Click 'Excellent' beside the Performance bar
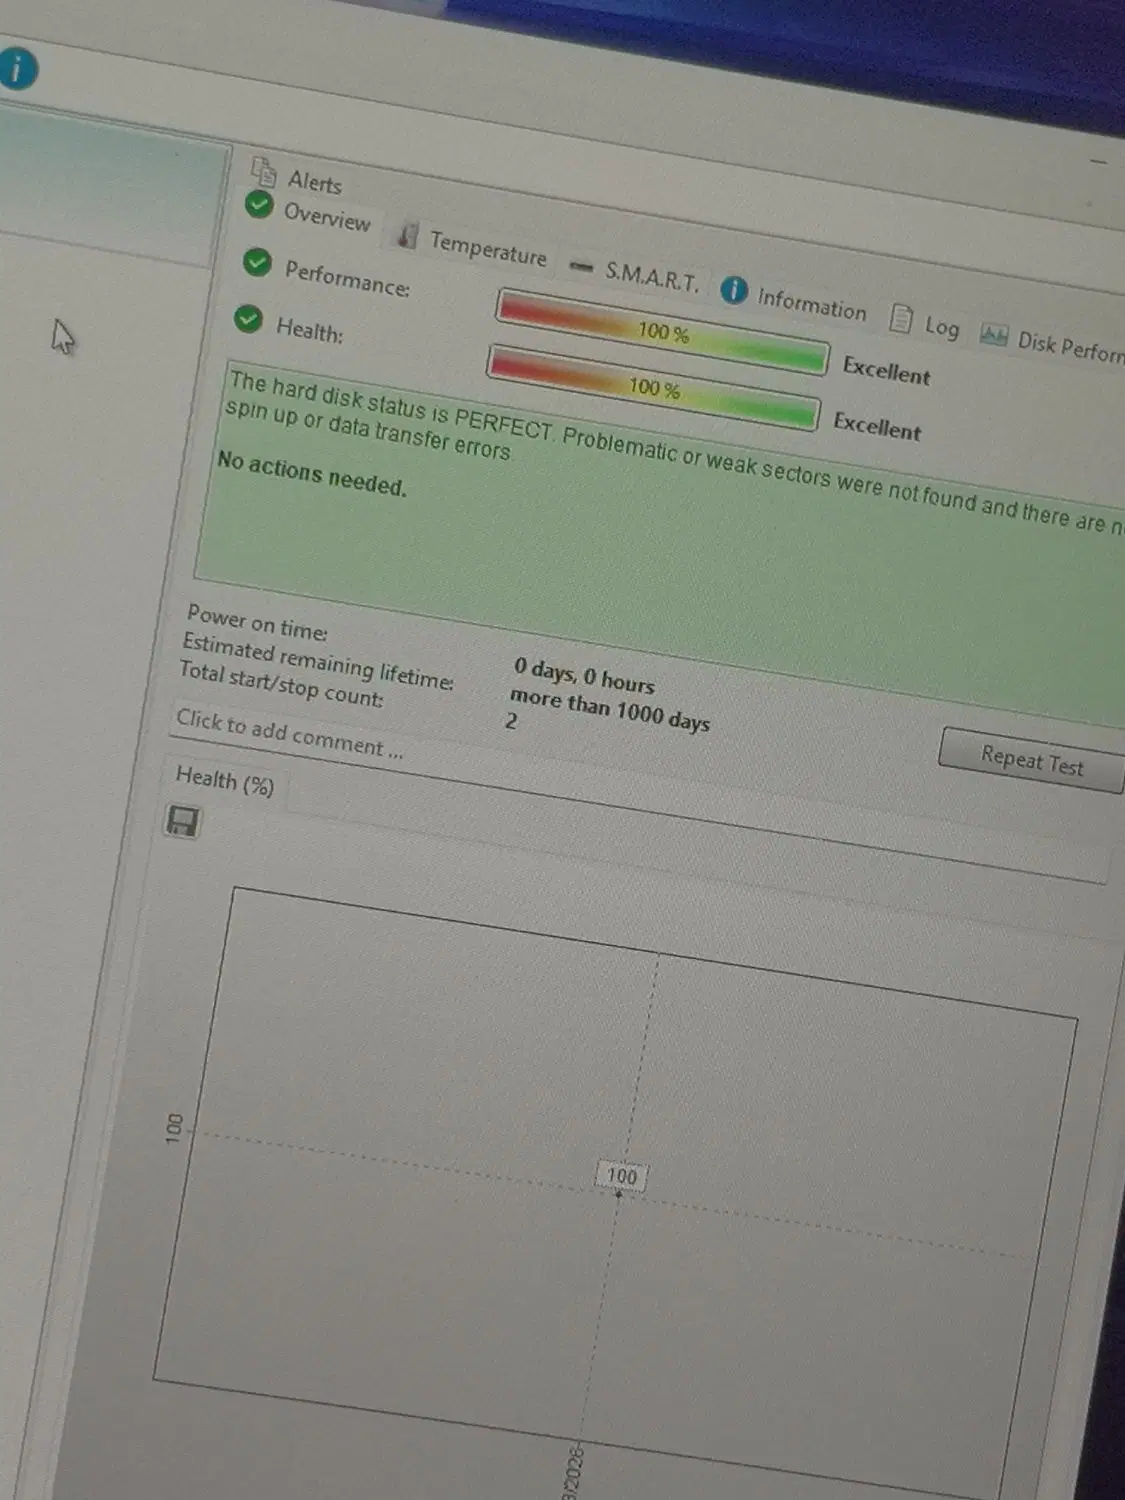The image size is (1125, 1500). pyautogui.click(x=886, y=370)
